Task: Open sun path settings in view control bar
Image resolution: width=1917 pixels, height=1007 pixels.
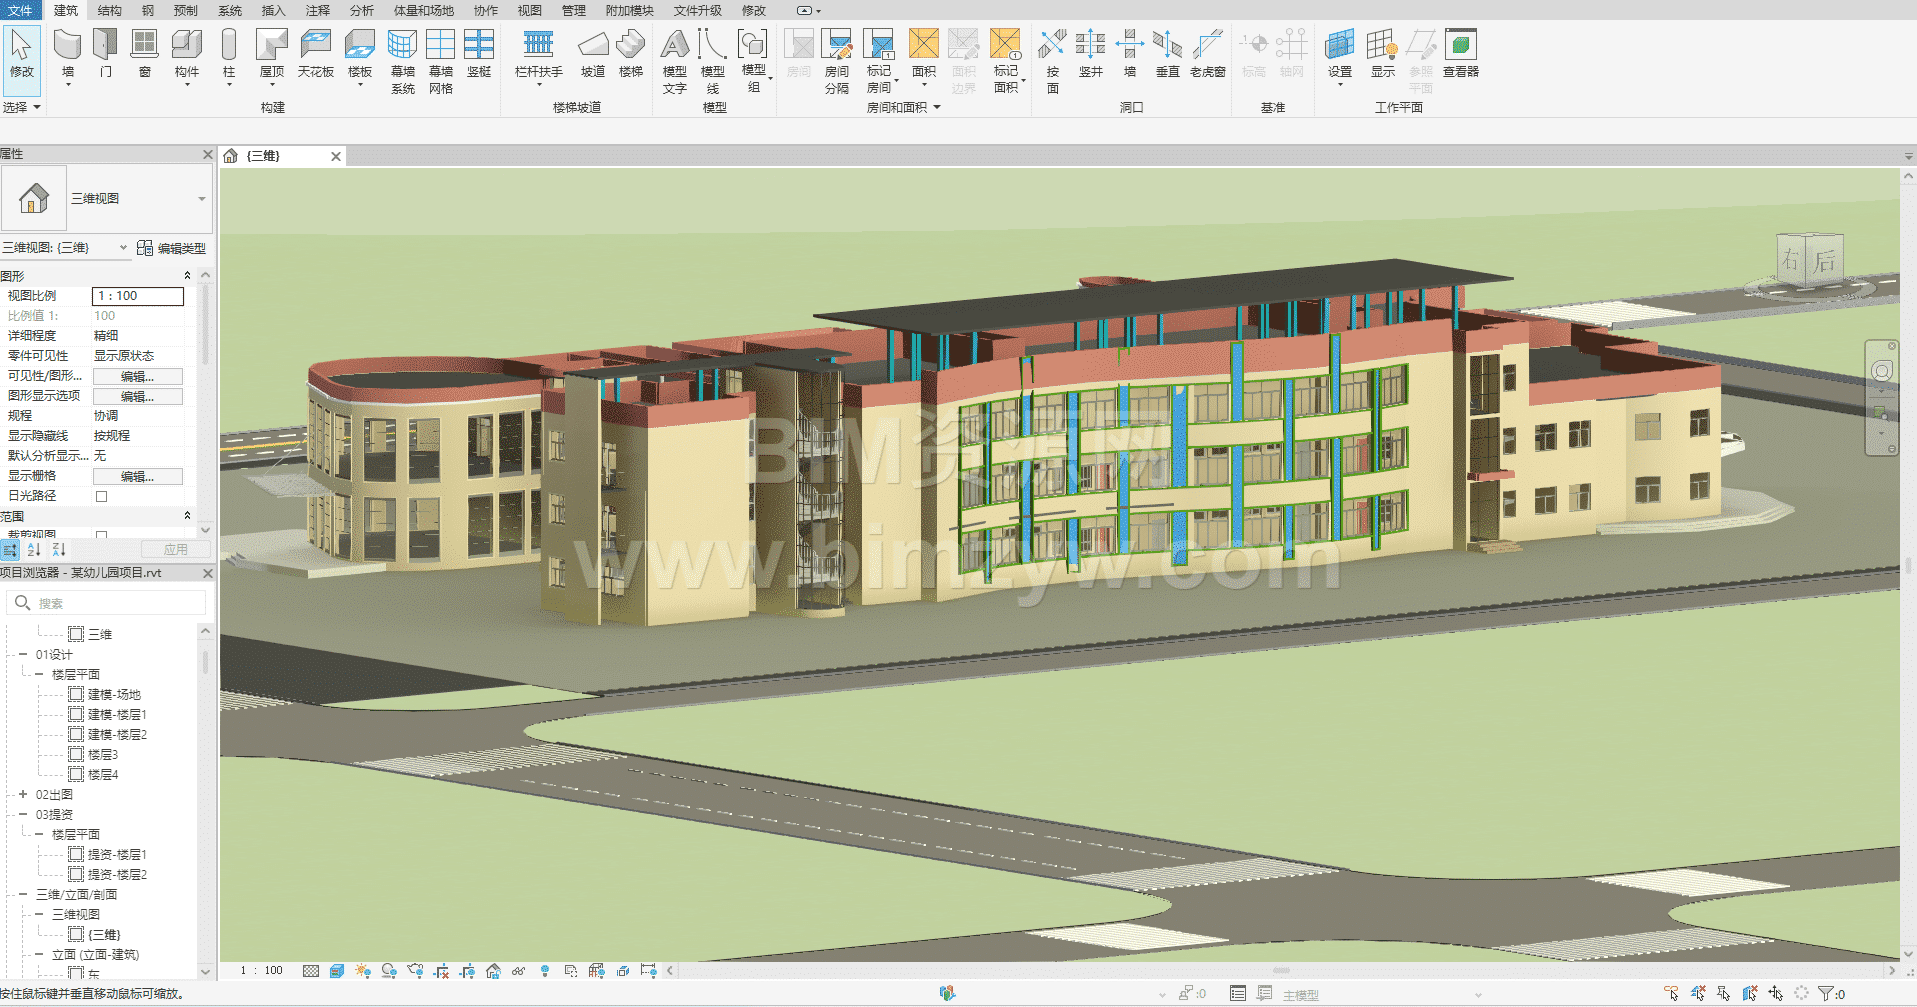Action: click(362, 971)
